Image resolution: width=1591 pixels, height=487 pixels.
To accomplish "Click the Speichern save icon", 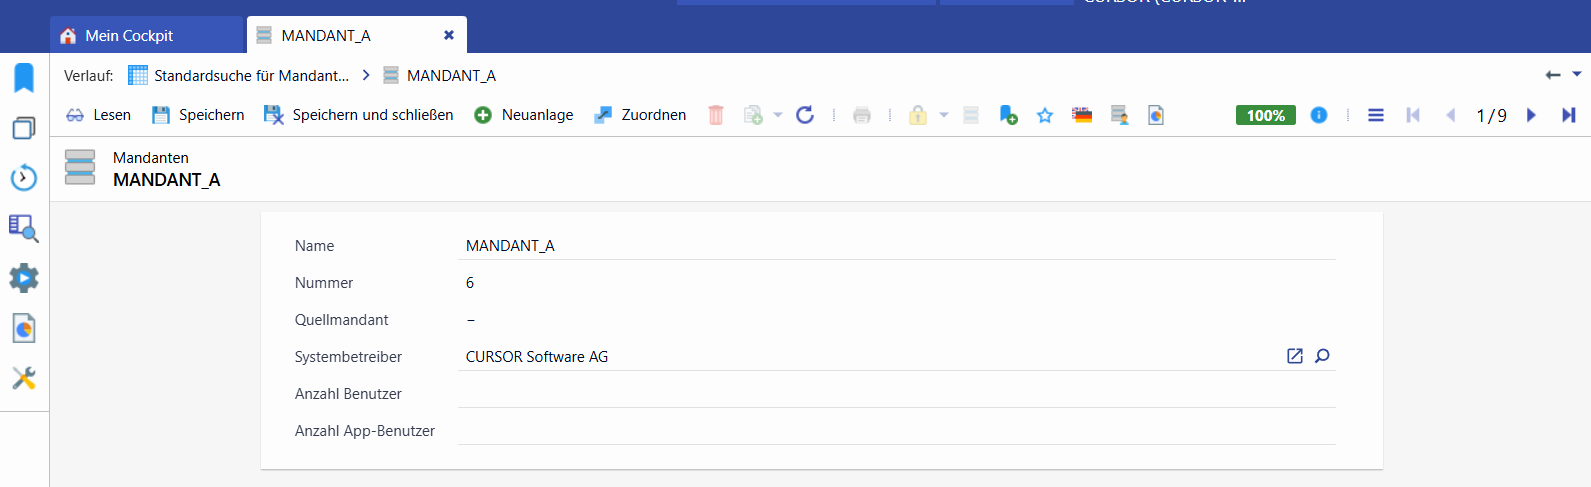I will point(161,115).
